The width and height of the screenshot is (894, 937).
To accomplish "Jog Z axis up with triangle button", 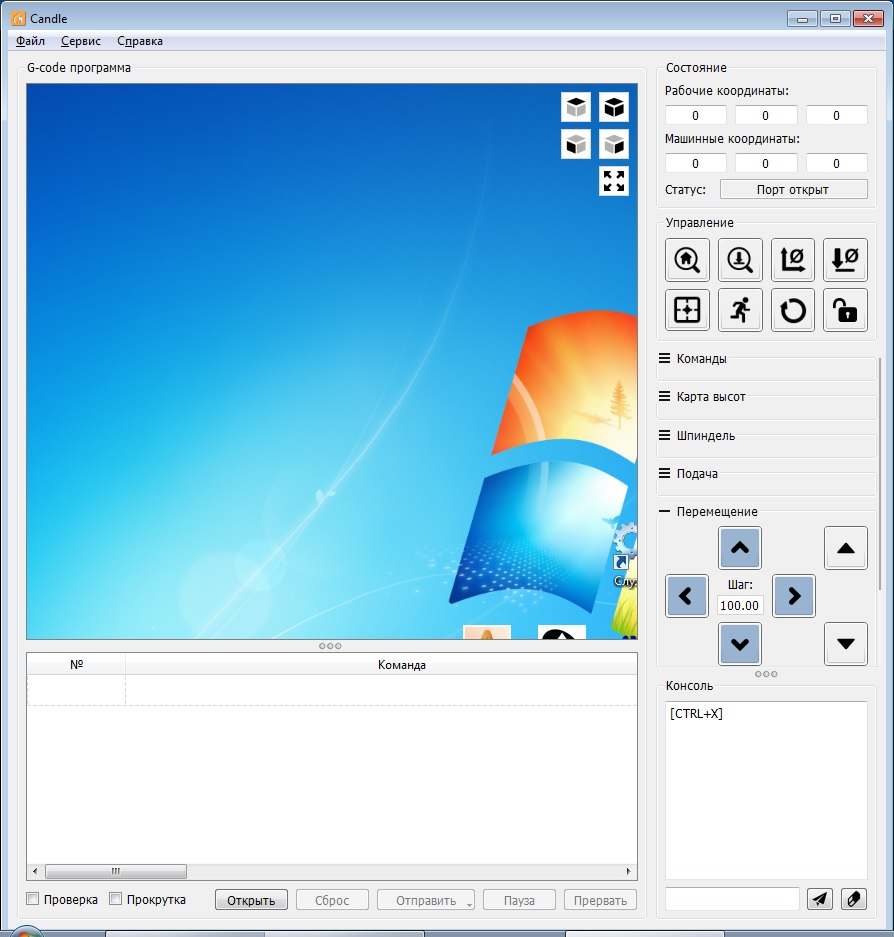I will coord(846,547).
